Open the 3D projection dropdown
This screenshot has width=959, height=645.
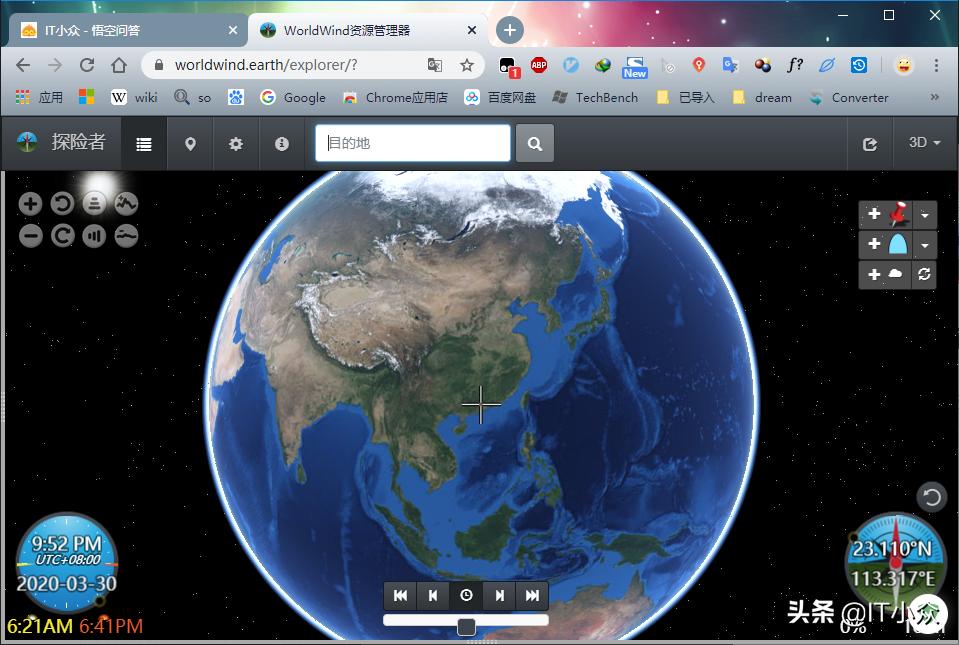point(924,143)
